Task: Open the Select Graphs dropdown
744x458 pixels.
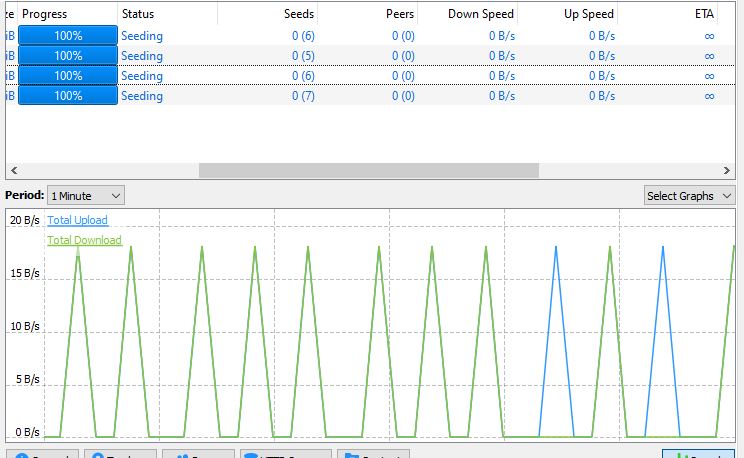Action: [x=689, y=196]
